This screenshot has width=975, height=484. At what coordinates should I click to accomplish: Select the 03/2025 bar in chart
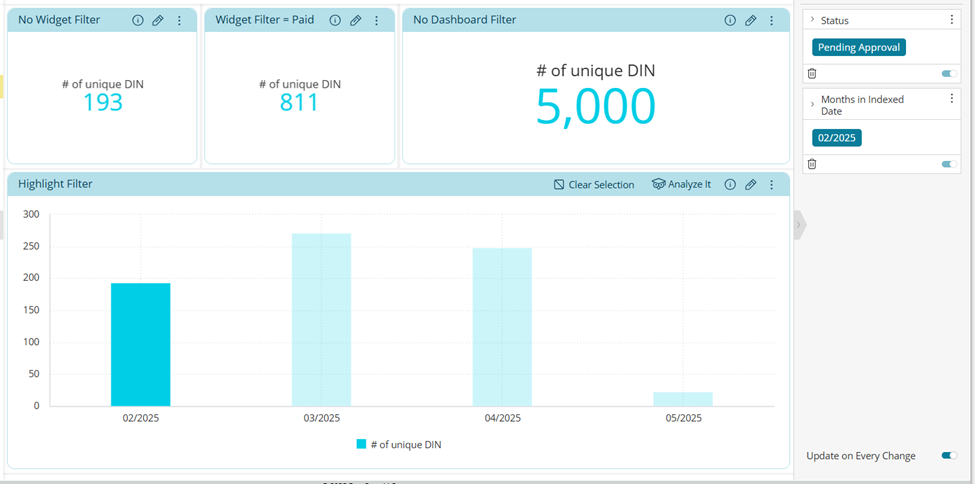321,320
